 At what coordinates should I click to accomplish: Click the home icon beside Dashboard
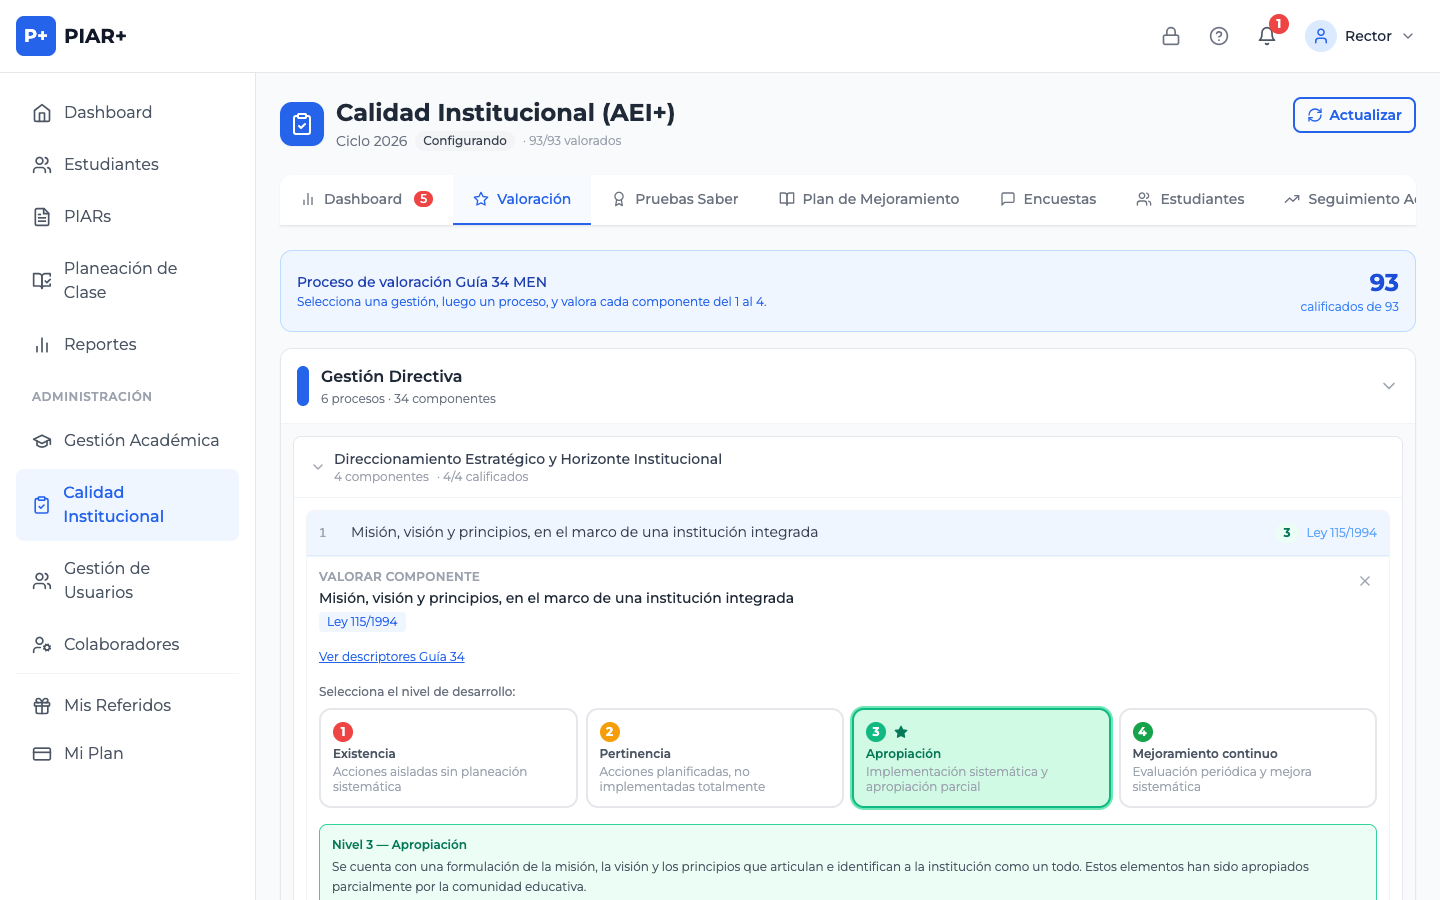pyautogui.click(x=42, y=113)
